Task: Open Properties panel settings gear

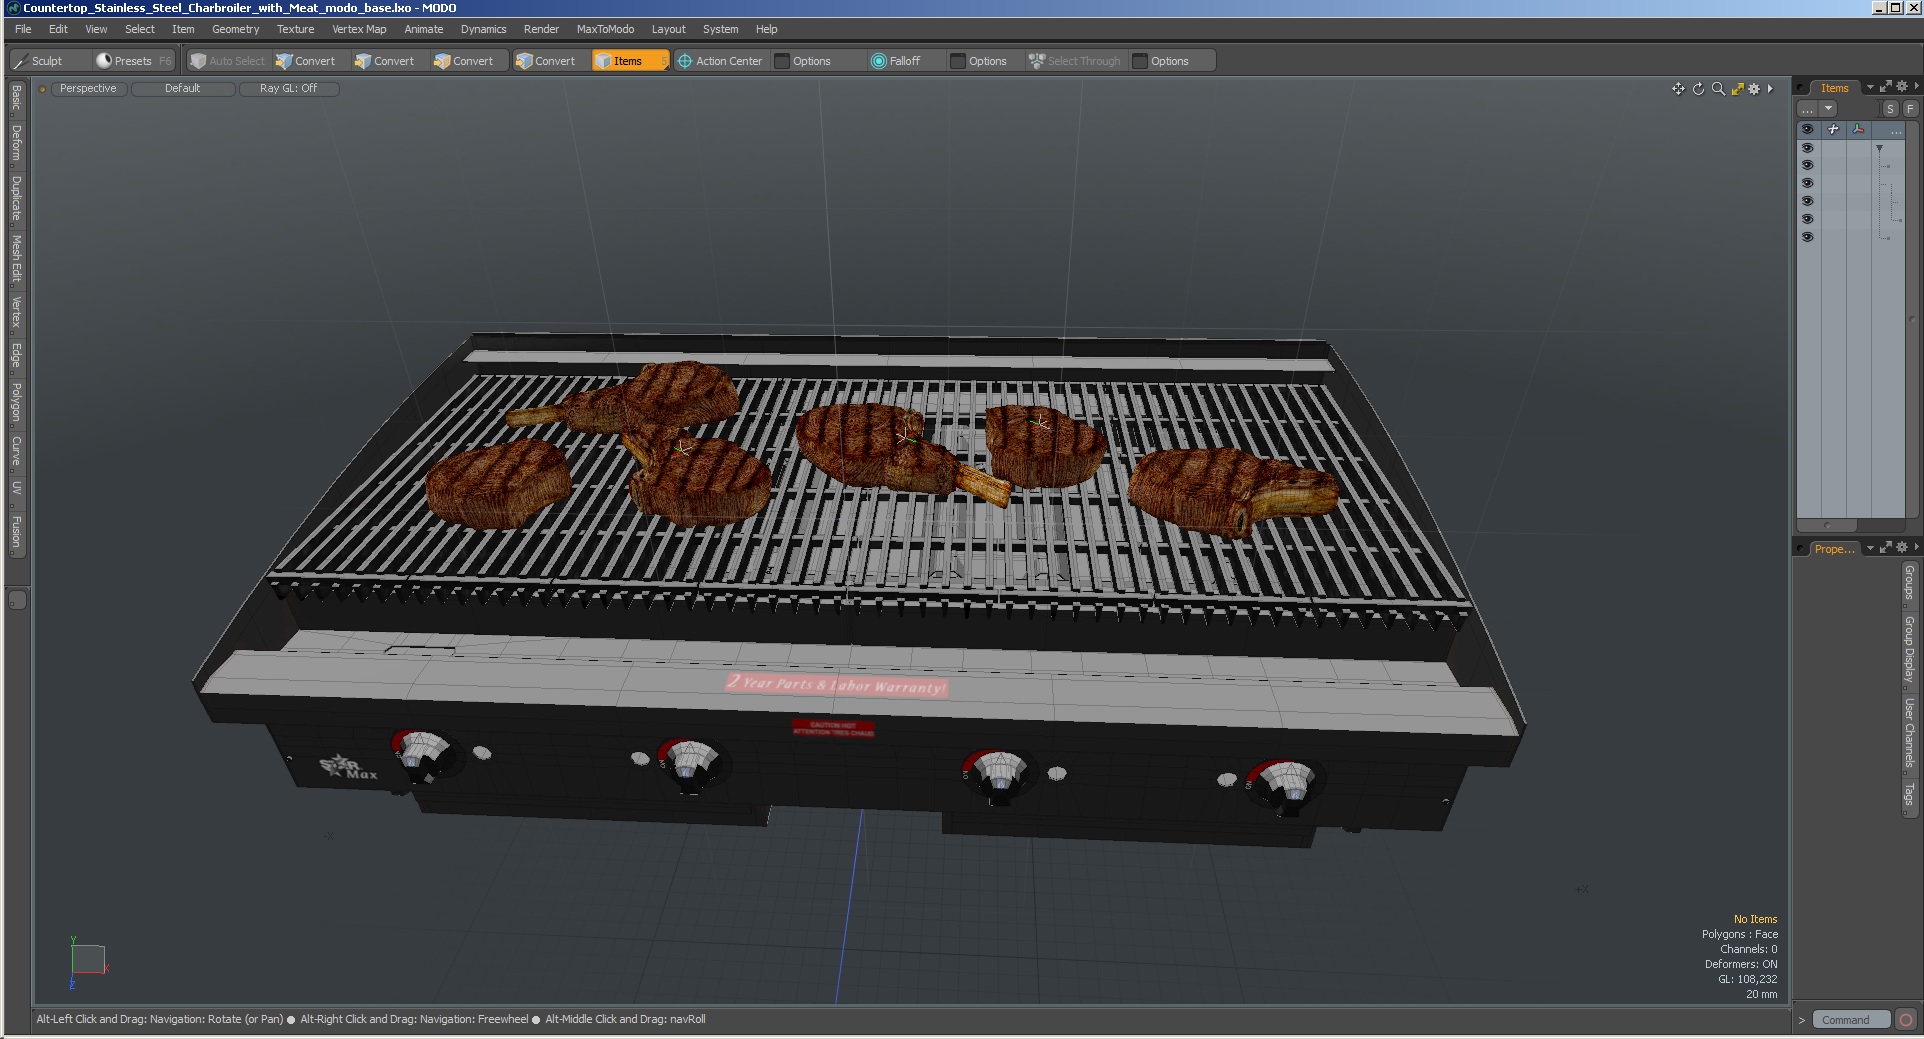Action: [1902, 547]
